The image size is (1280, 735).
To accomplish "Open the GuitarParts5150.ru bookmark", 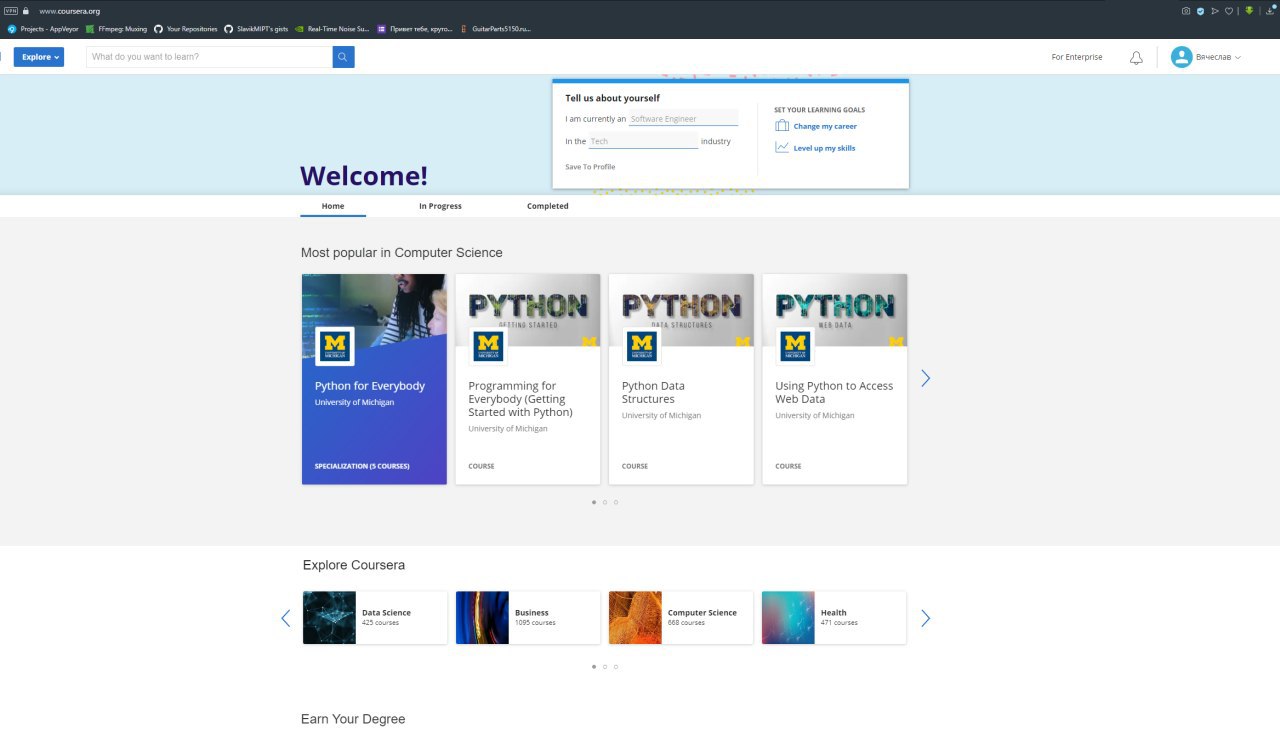I will pyautogui.click(x=496, y=29).
